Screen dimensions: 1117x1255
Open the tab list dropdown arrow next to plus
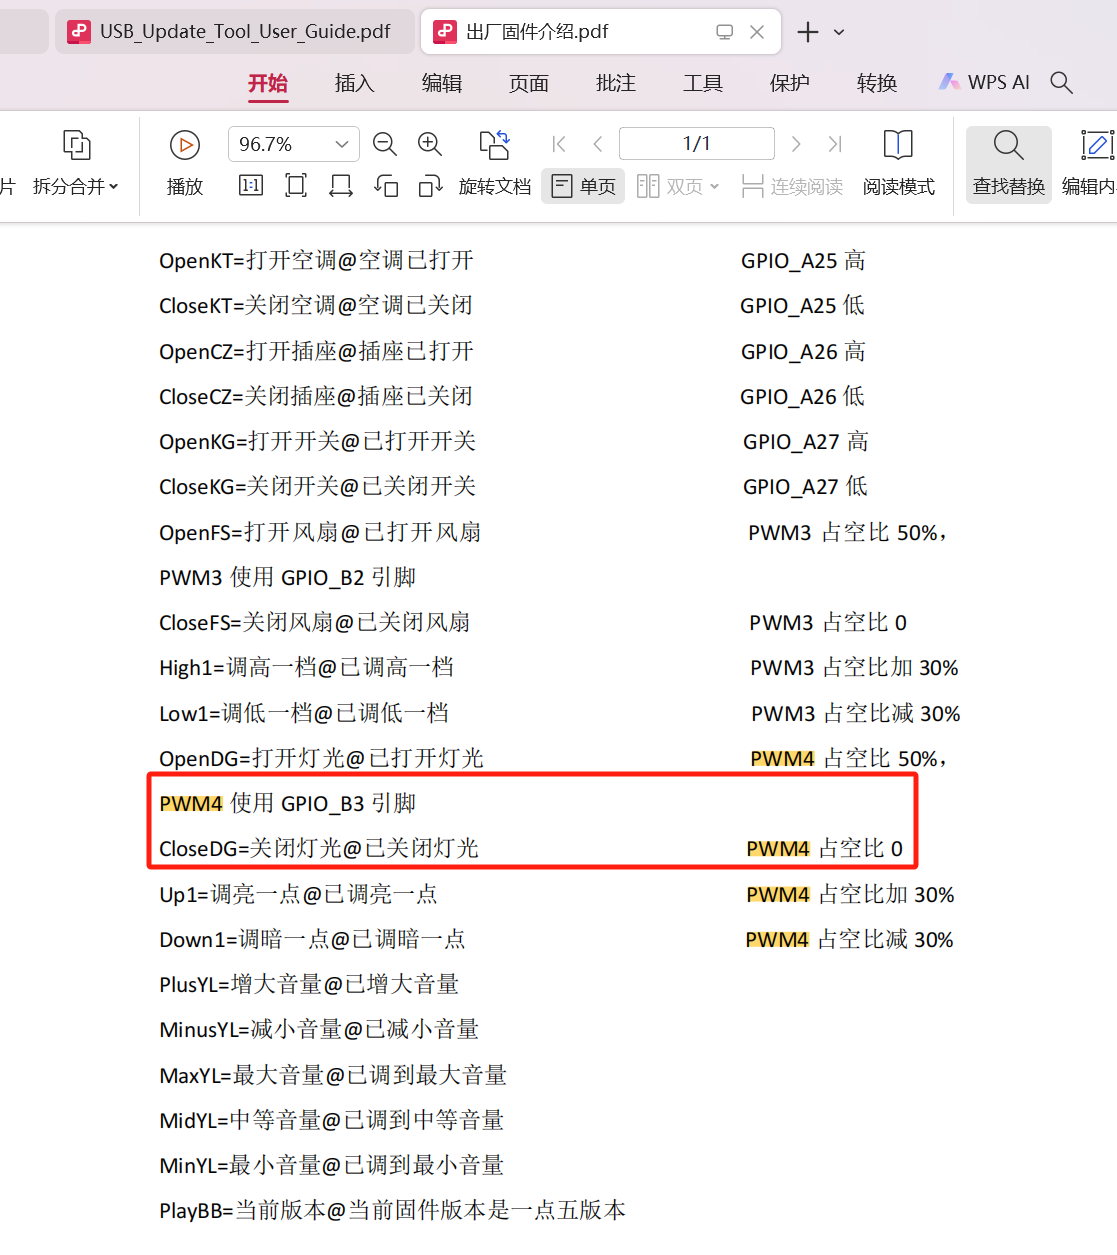click(x=839, y=32)
